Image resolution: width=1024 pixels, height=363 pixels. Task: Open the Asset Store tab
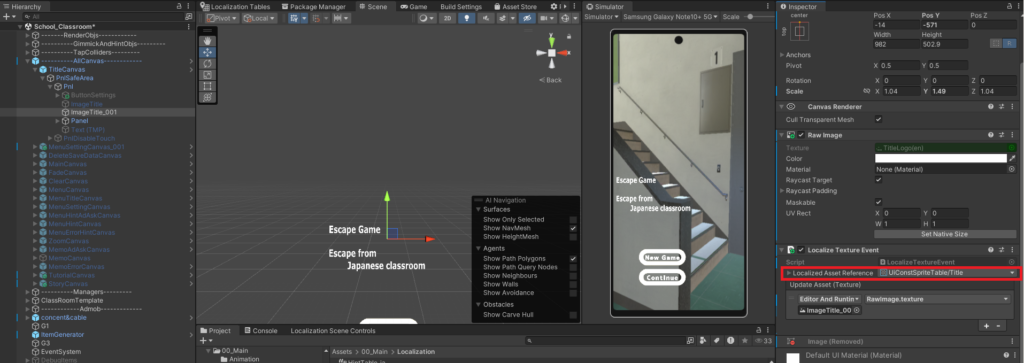pos(515,7)
